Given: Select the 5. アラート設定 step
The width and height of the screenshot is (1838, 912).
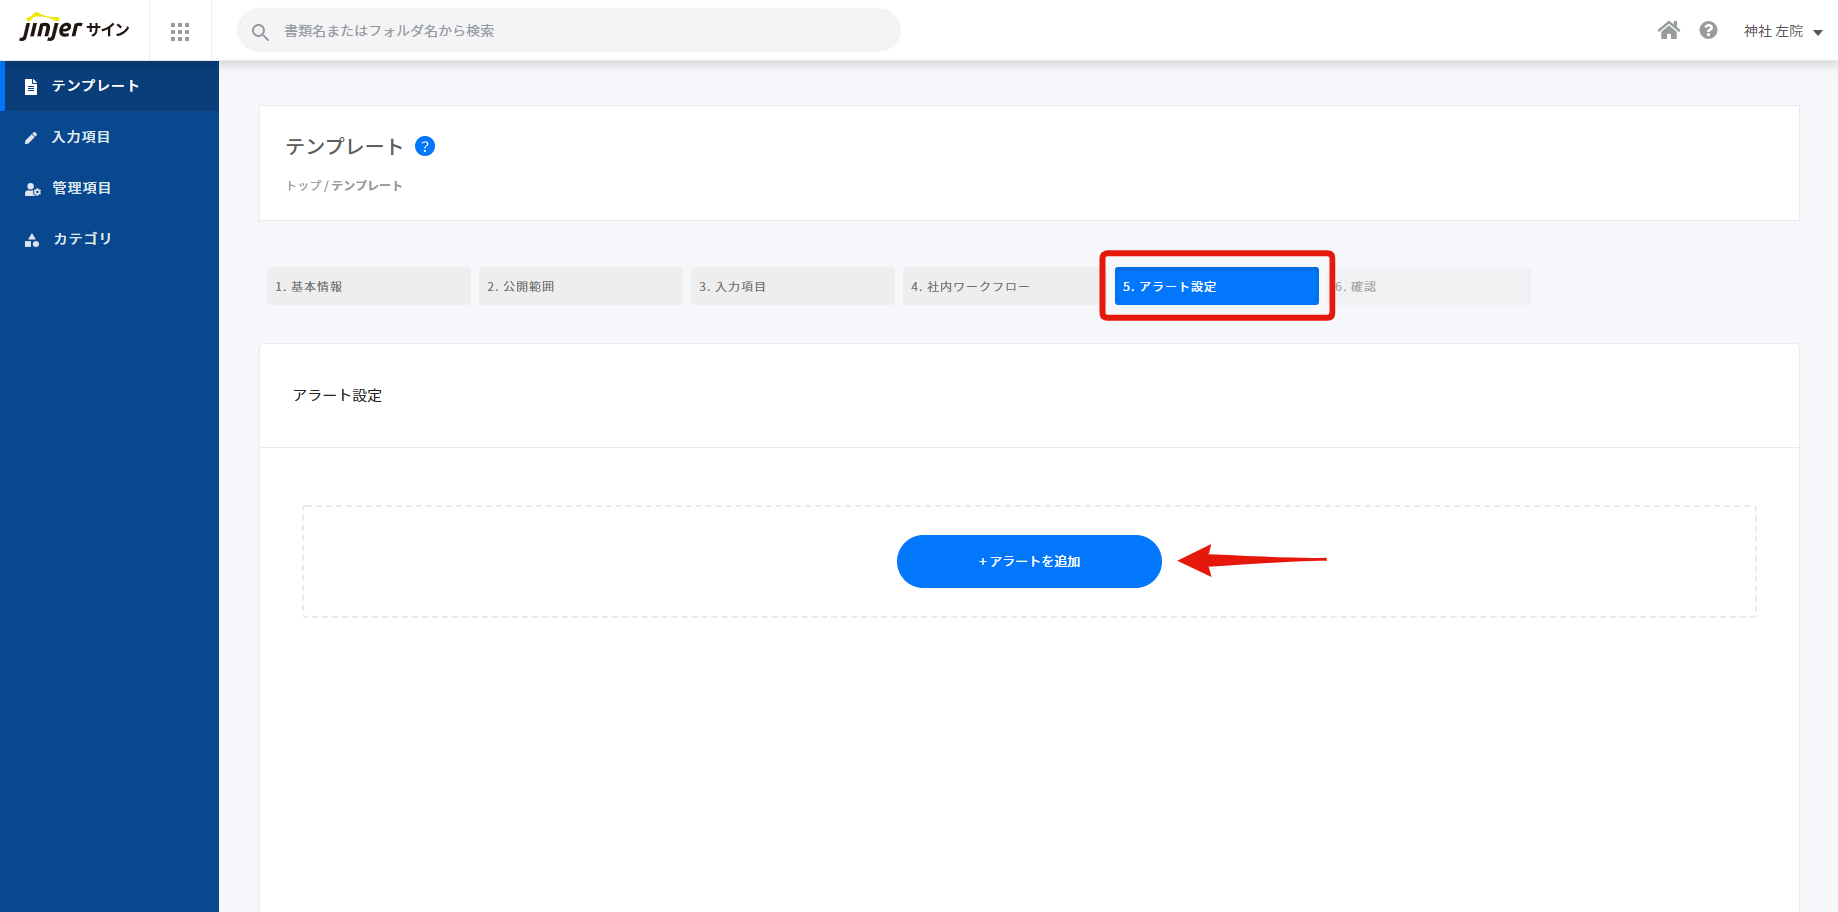Looking at the screenshot, I should [x=1216, y=286].
